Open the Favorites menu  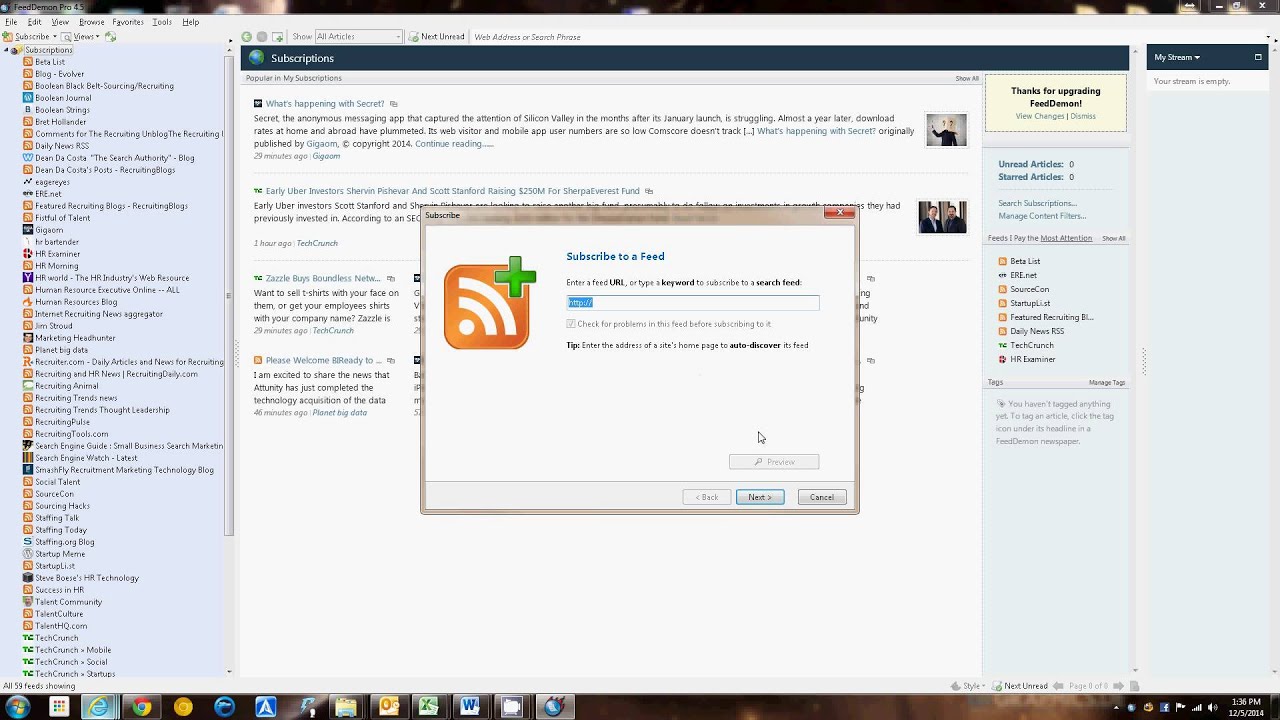128,22
